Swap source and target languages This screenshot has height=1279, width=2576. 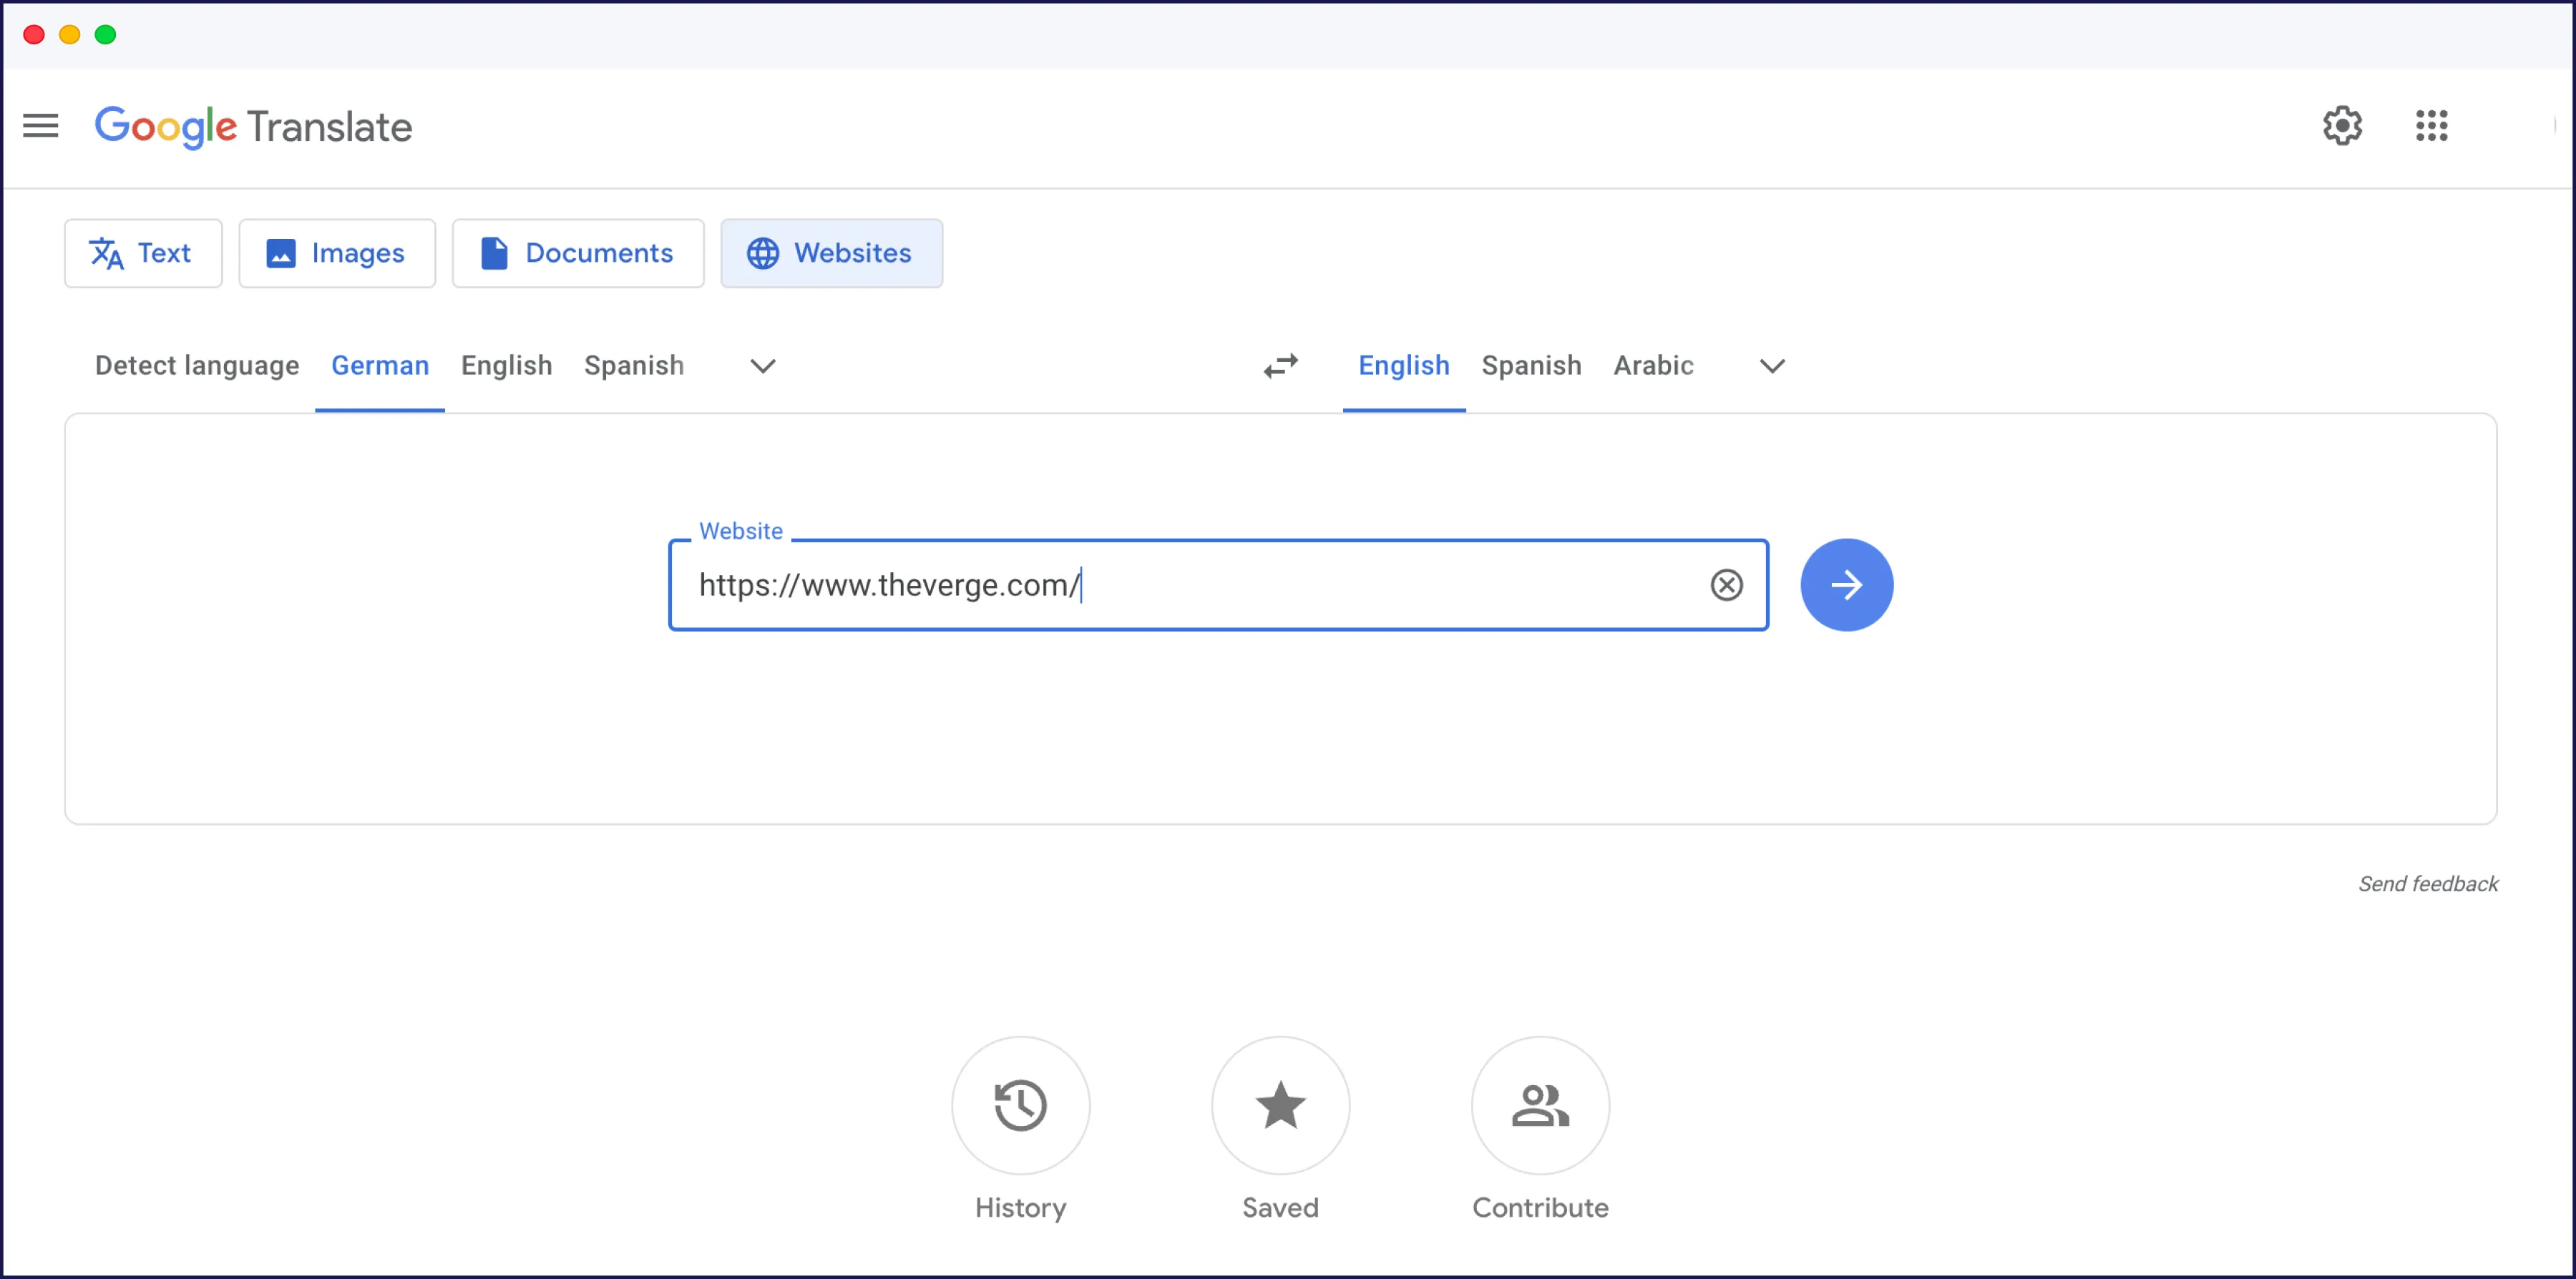[1281, 366]
